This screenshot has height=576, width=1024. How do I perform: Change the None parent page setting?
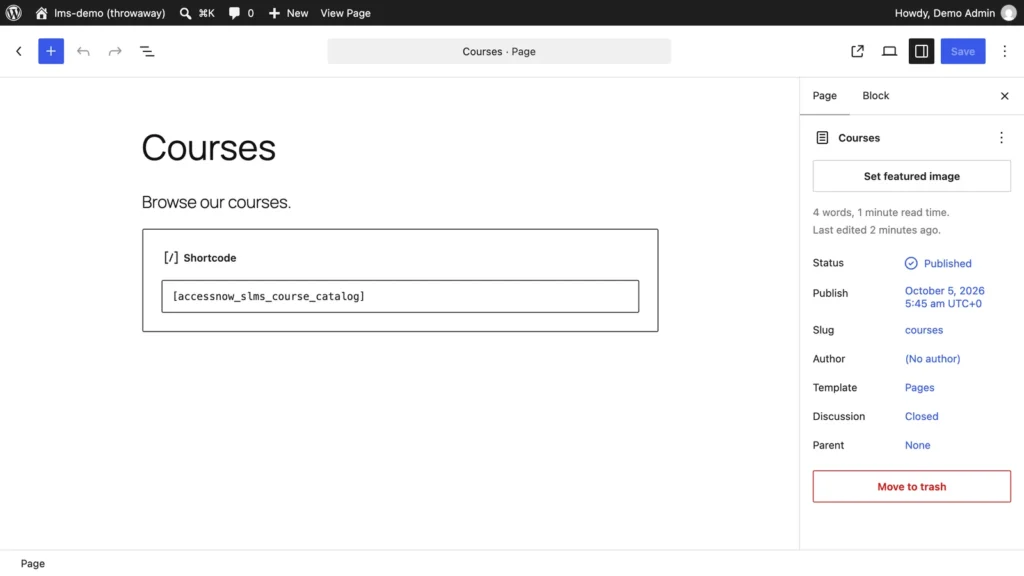917,445
